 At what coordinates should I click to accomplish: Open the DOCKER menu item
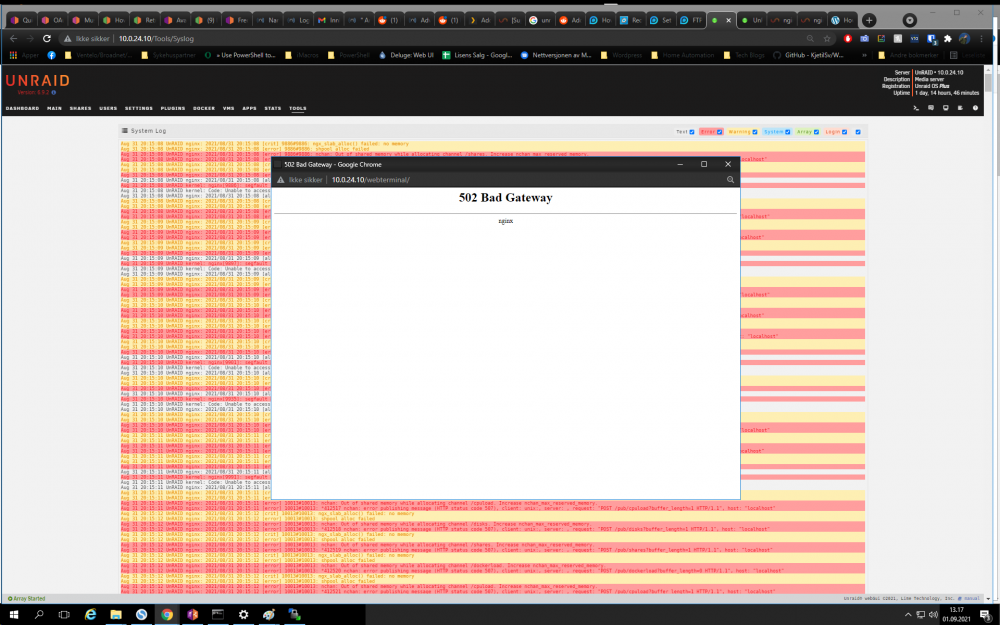click(x=204, y=108)
